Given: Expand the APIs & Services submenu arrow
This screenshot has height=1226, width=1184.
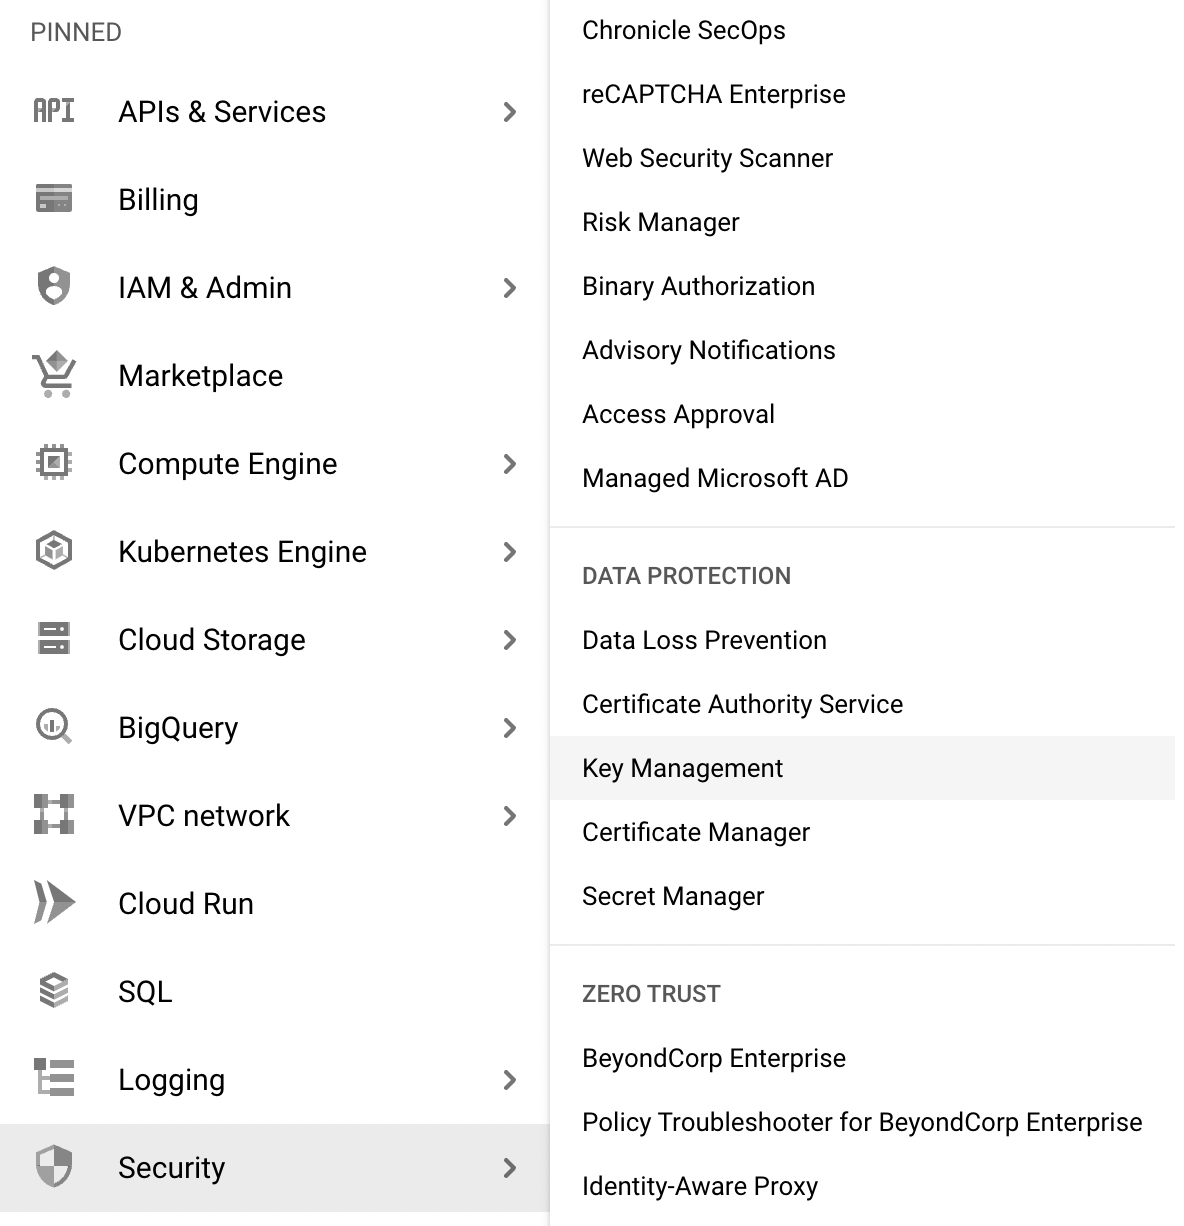Looking at the screenshot, I should point(510,112).
